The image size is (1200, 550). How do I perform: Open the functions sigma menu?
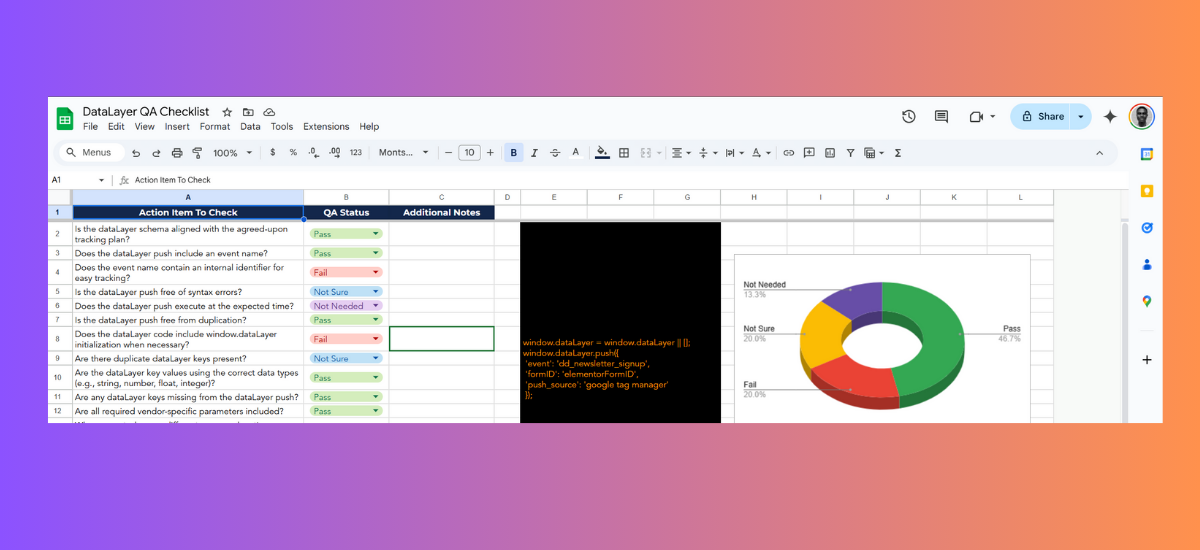click(897, 153)
